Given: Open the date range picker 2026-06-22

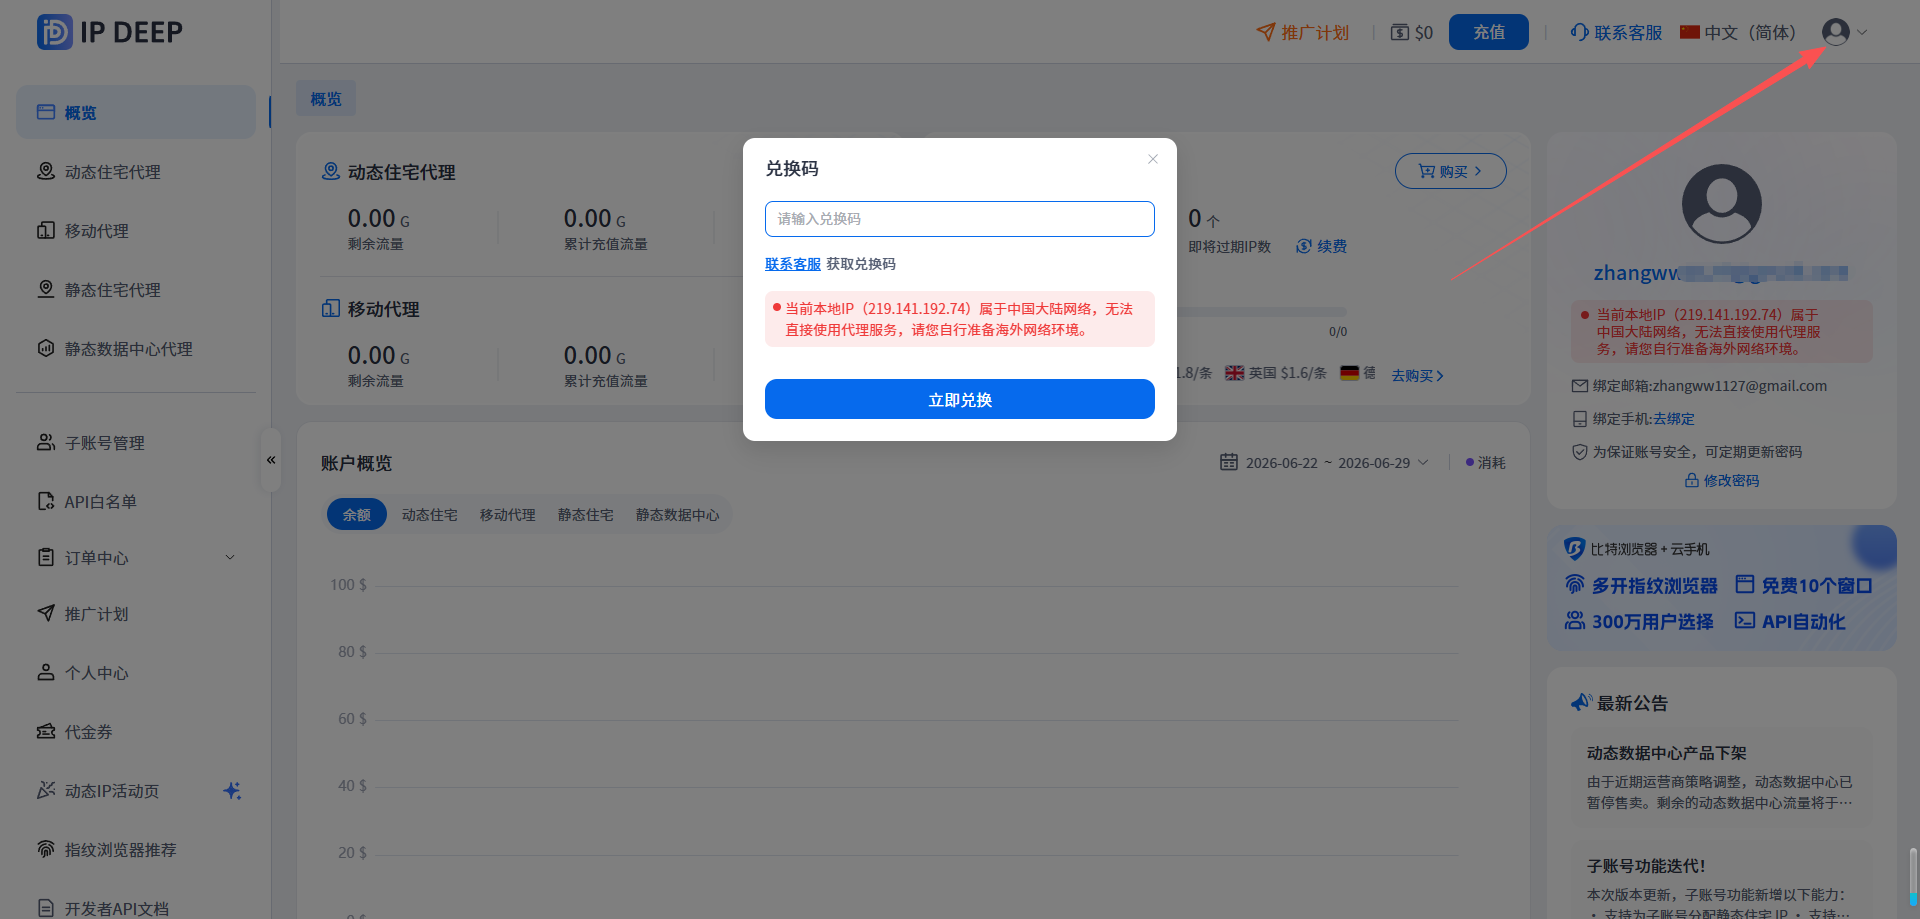Looking at the screenshot, I should click(x=1328, y=463).
